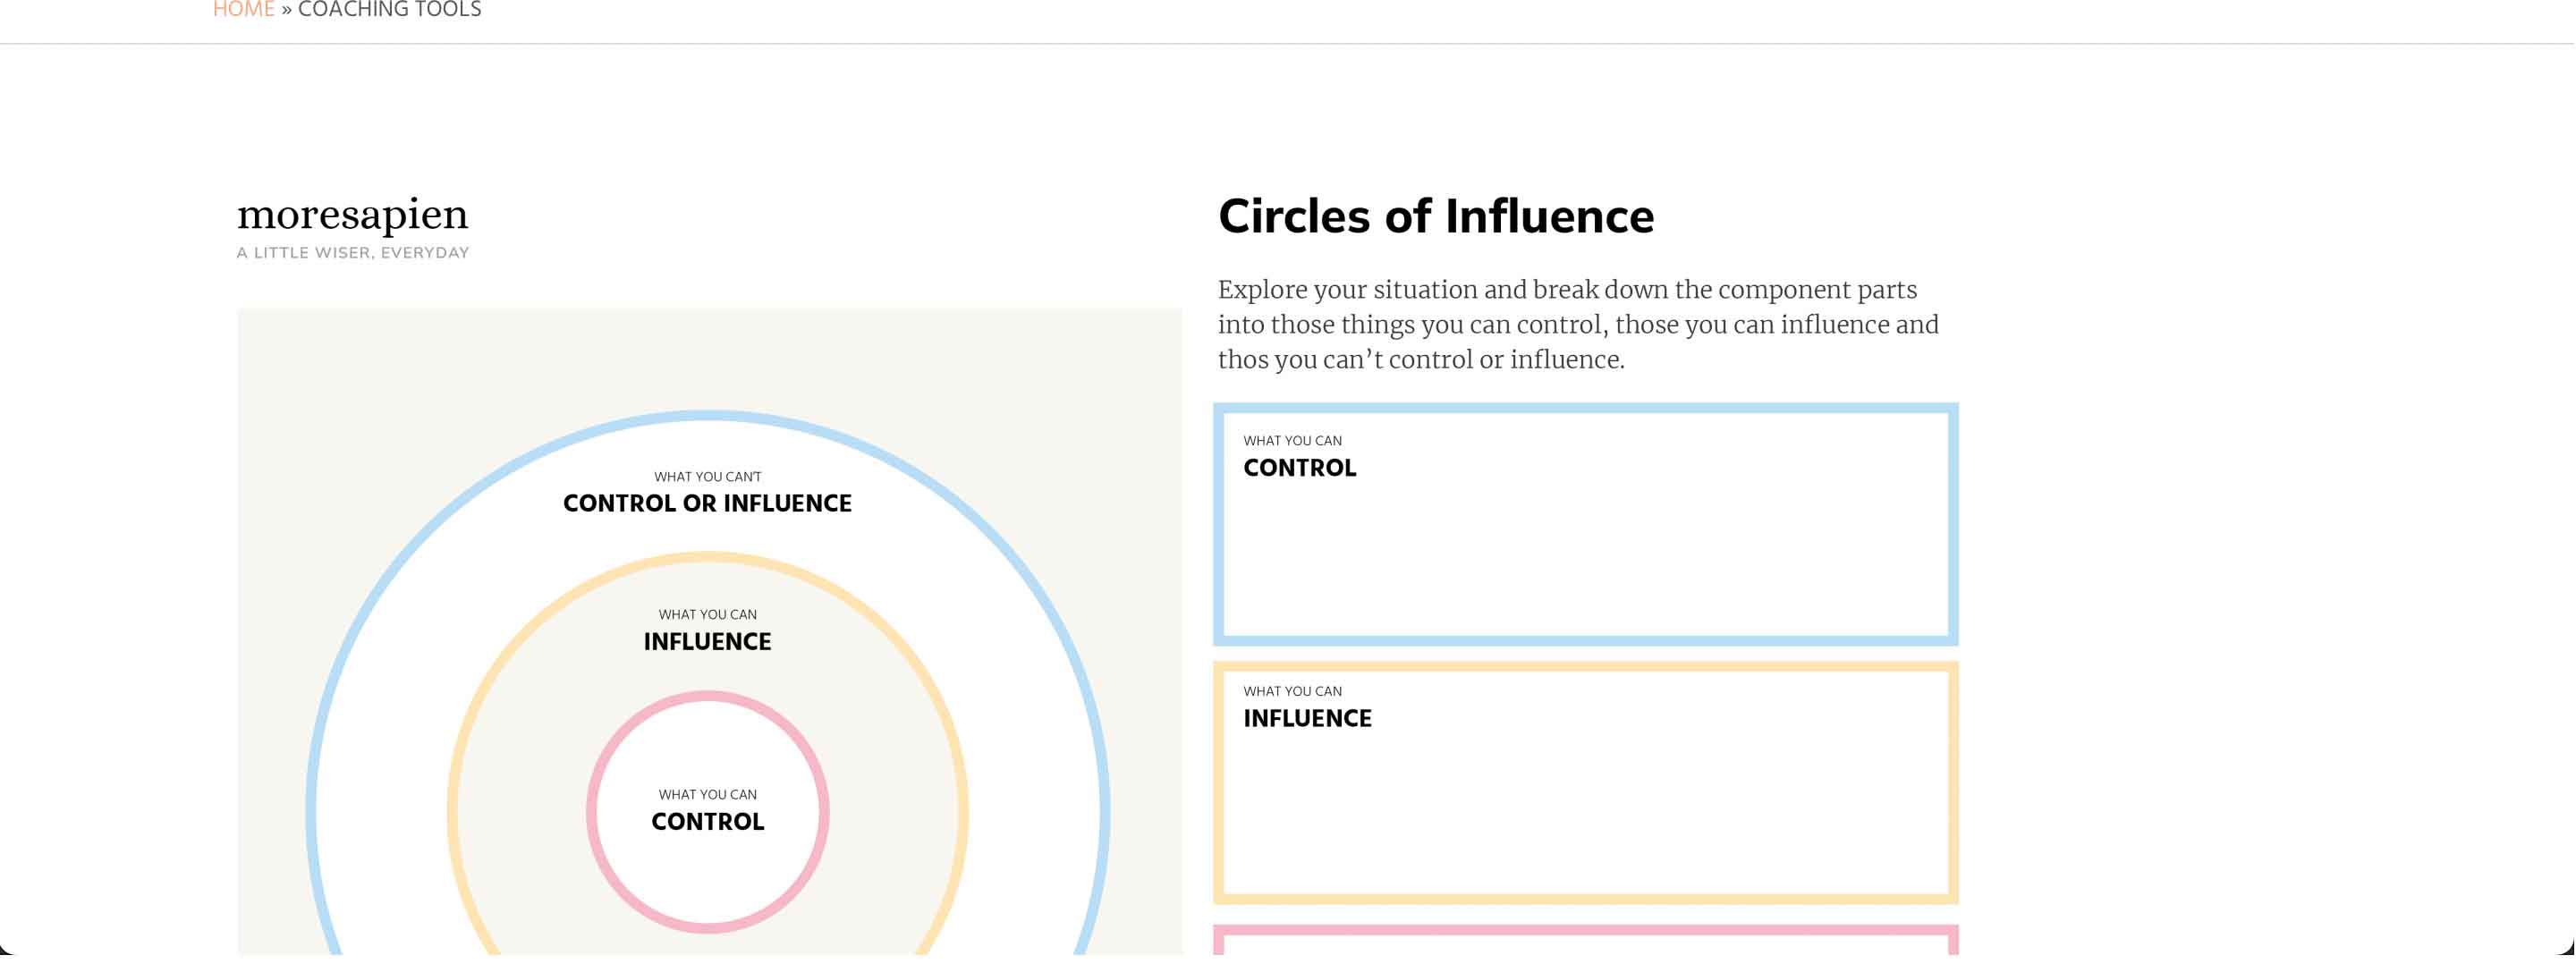The height and width of the screenshot is (964, 2576).
Task: Click the bold INFLUENCE title in the yellow box
Action: (1307, 719)
